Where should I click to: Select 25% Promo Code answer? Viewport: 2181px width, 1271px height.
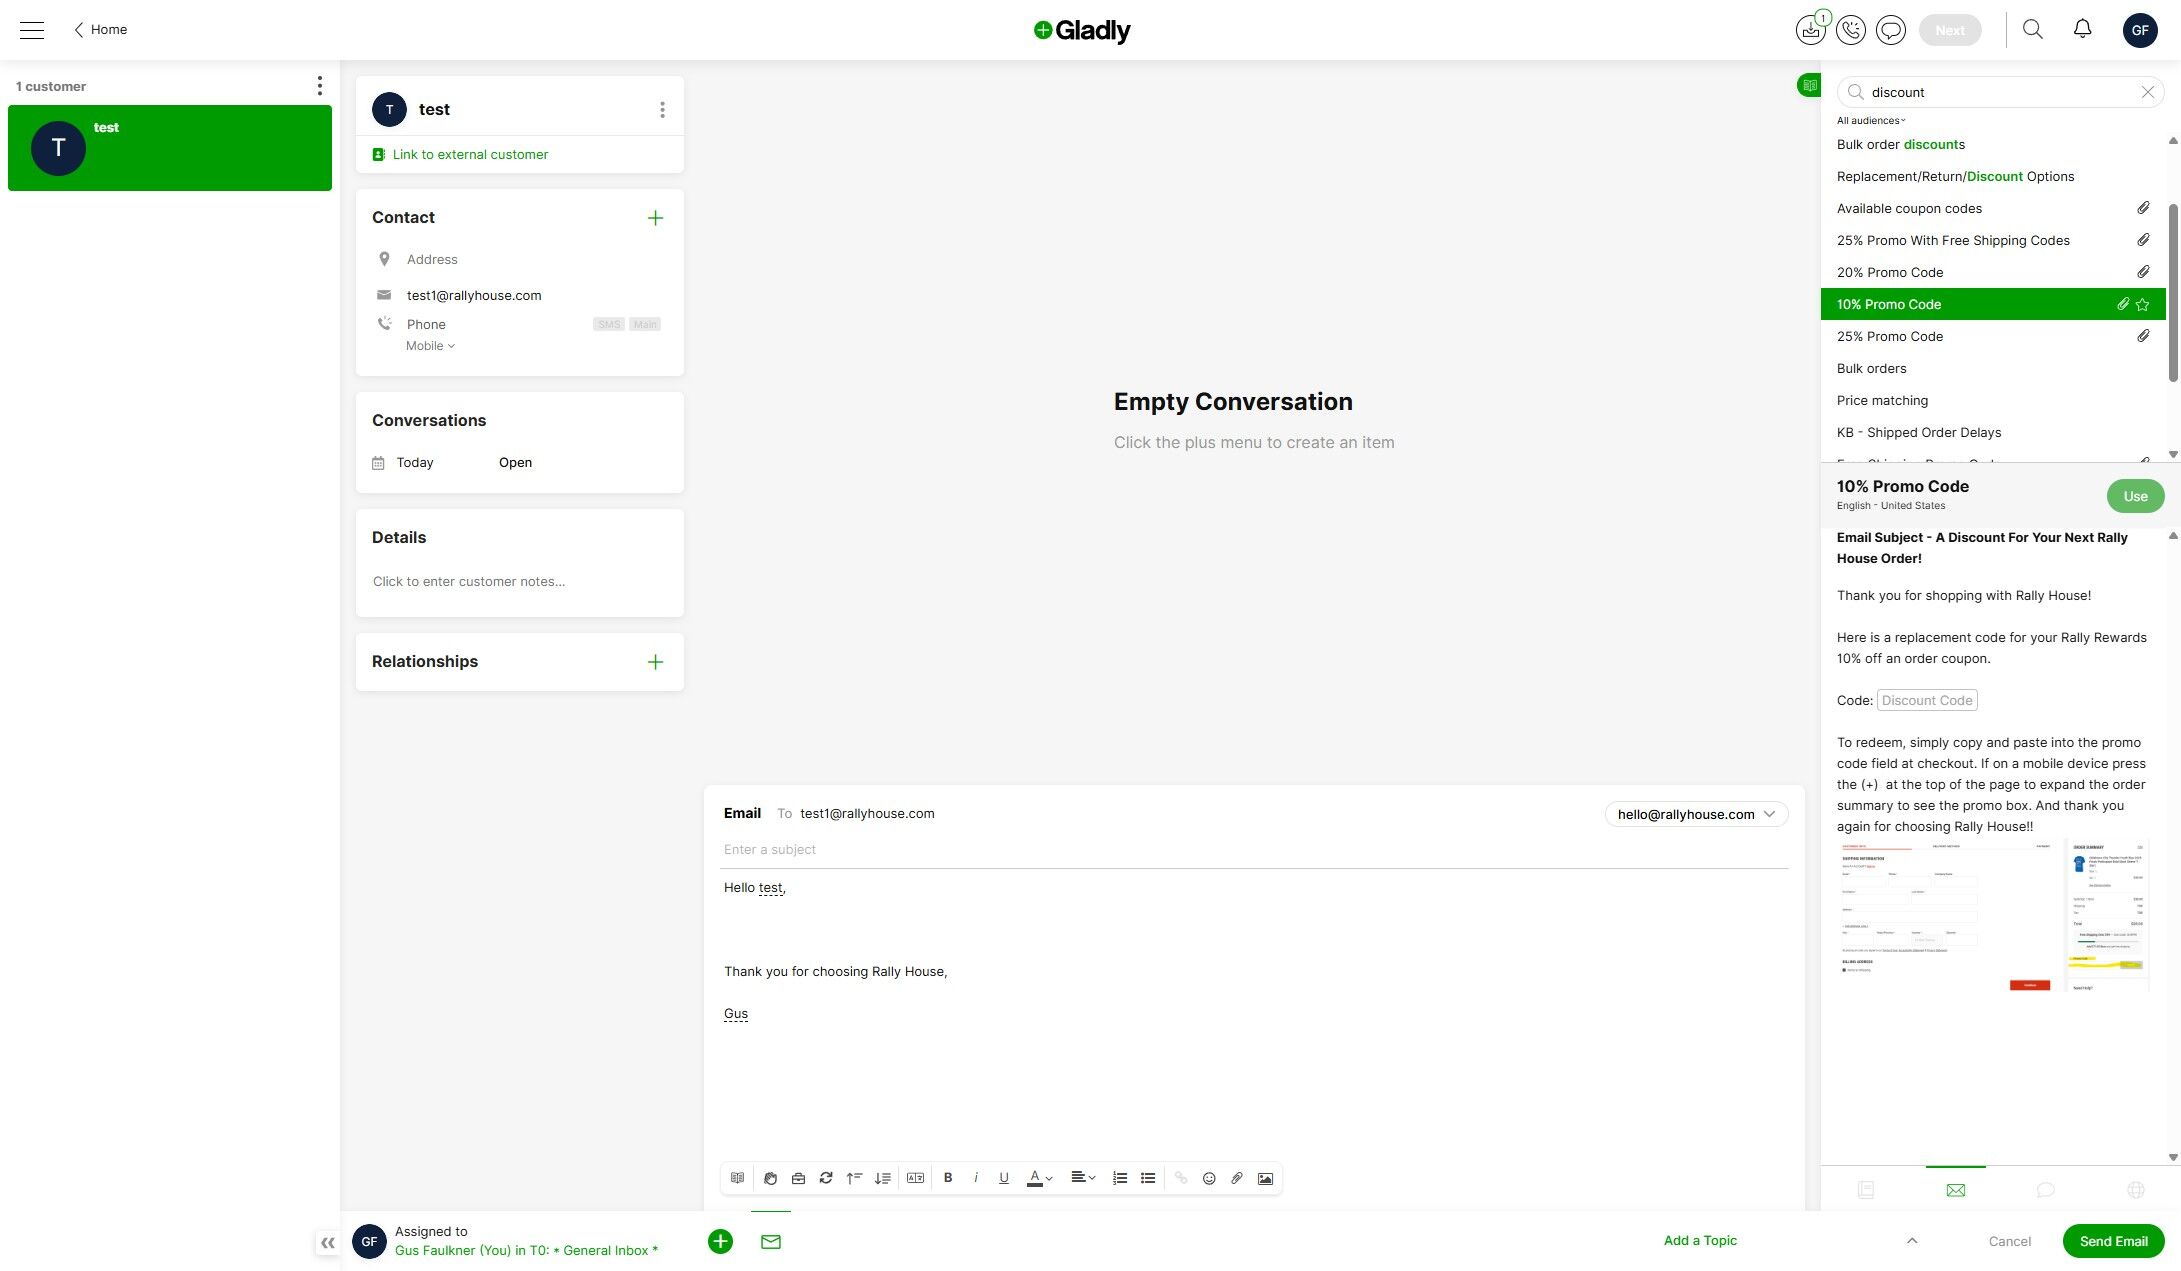(1993, 336)
